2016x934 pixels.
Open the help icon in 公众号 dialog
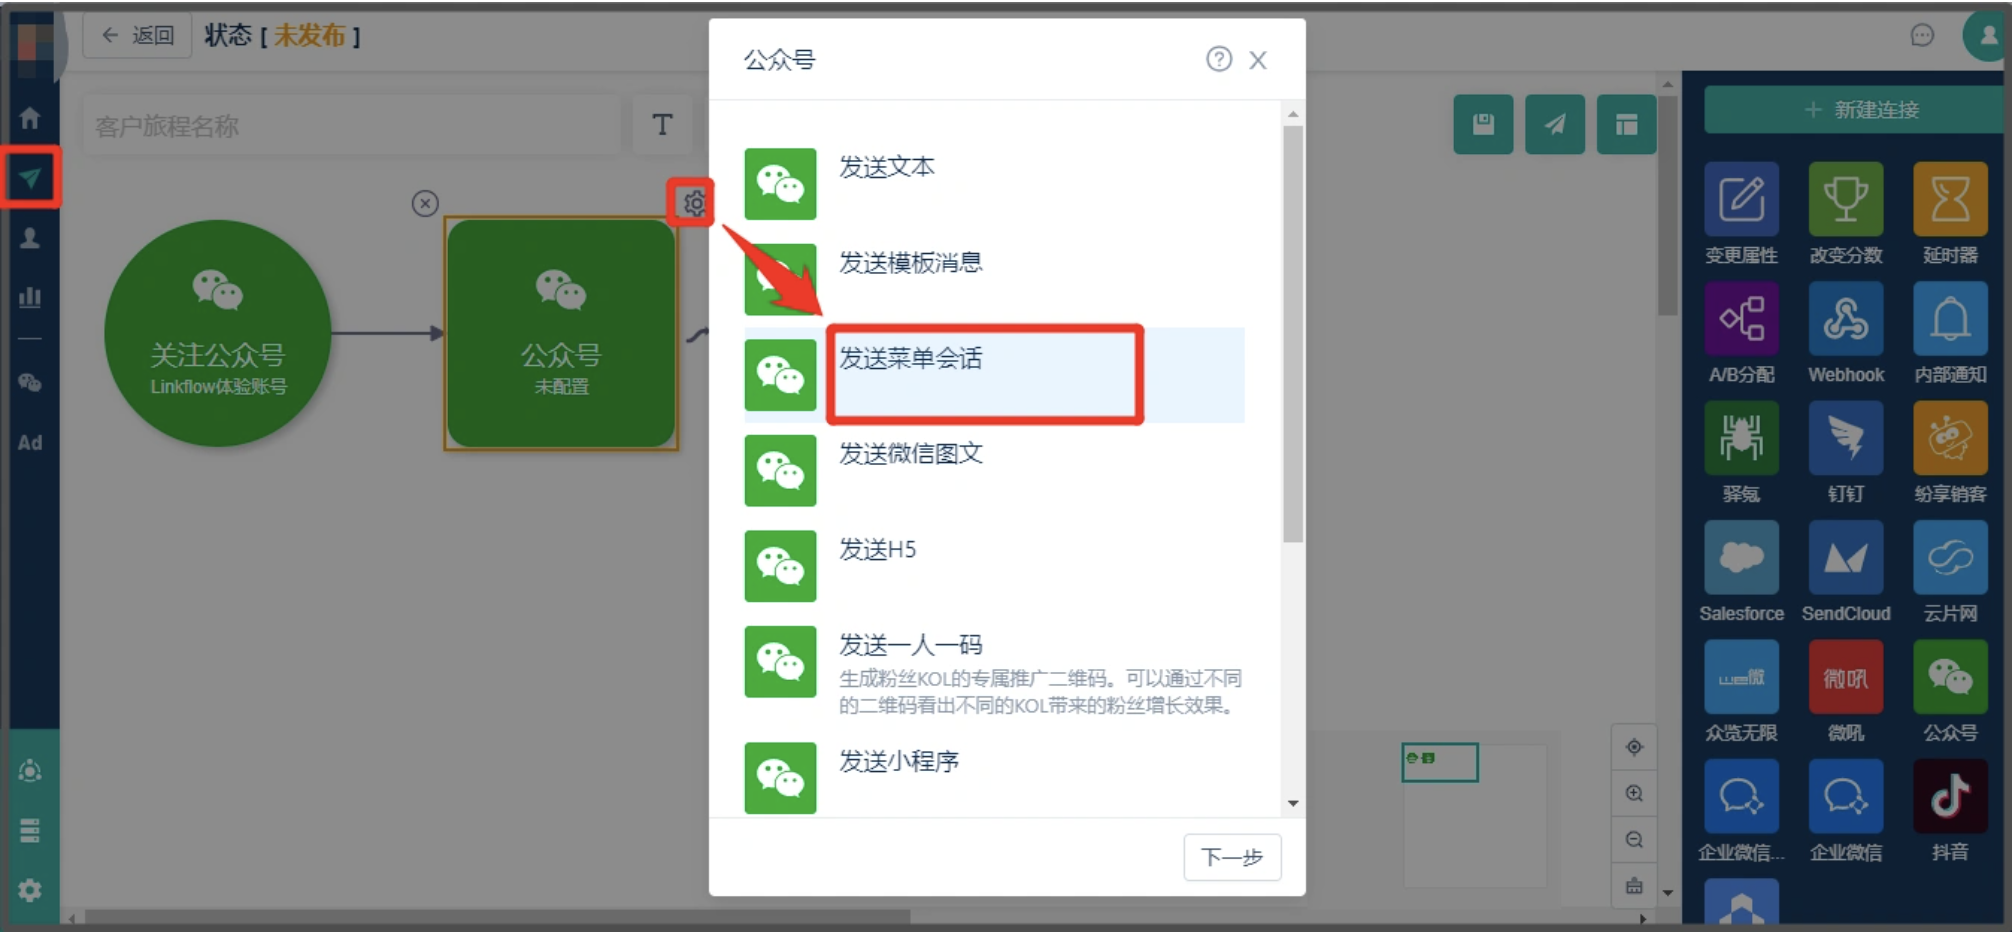tap(1218, 59)
